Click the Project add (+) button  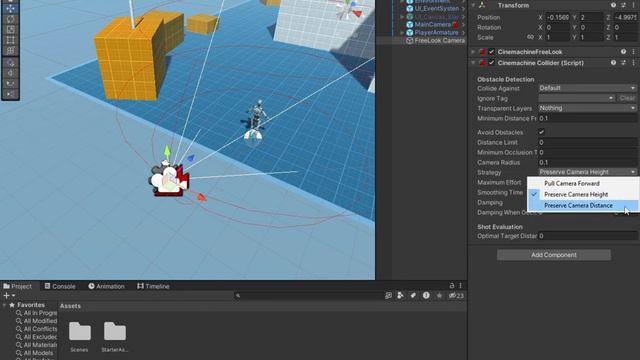coord(9,296)
